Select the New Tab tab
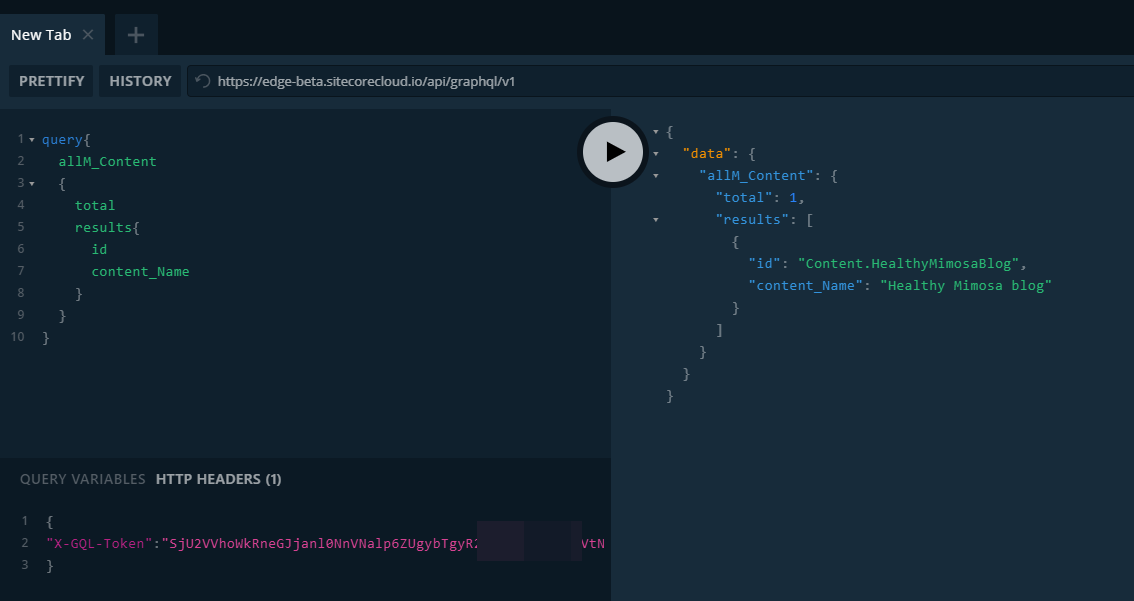The height and width of the screenshot is (601, 1134). (41, 35)
